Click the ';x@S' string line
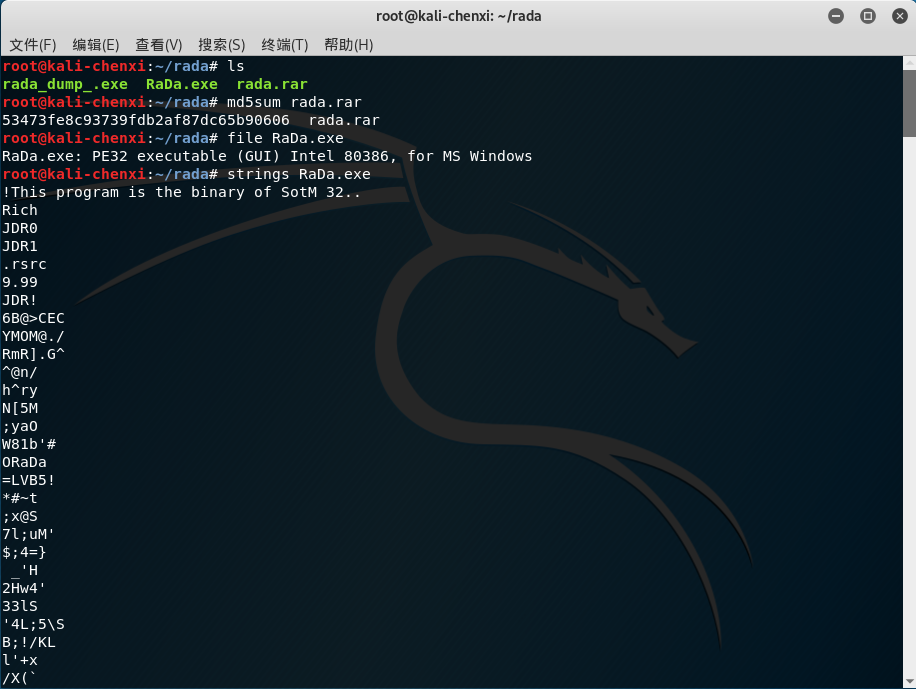The width and height of the screenshot is (916, 689). tap(20, 517)
